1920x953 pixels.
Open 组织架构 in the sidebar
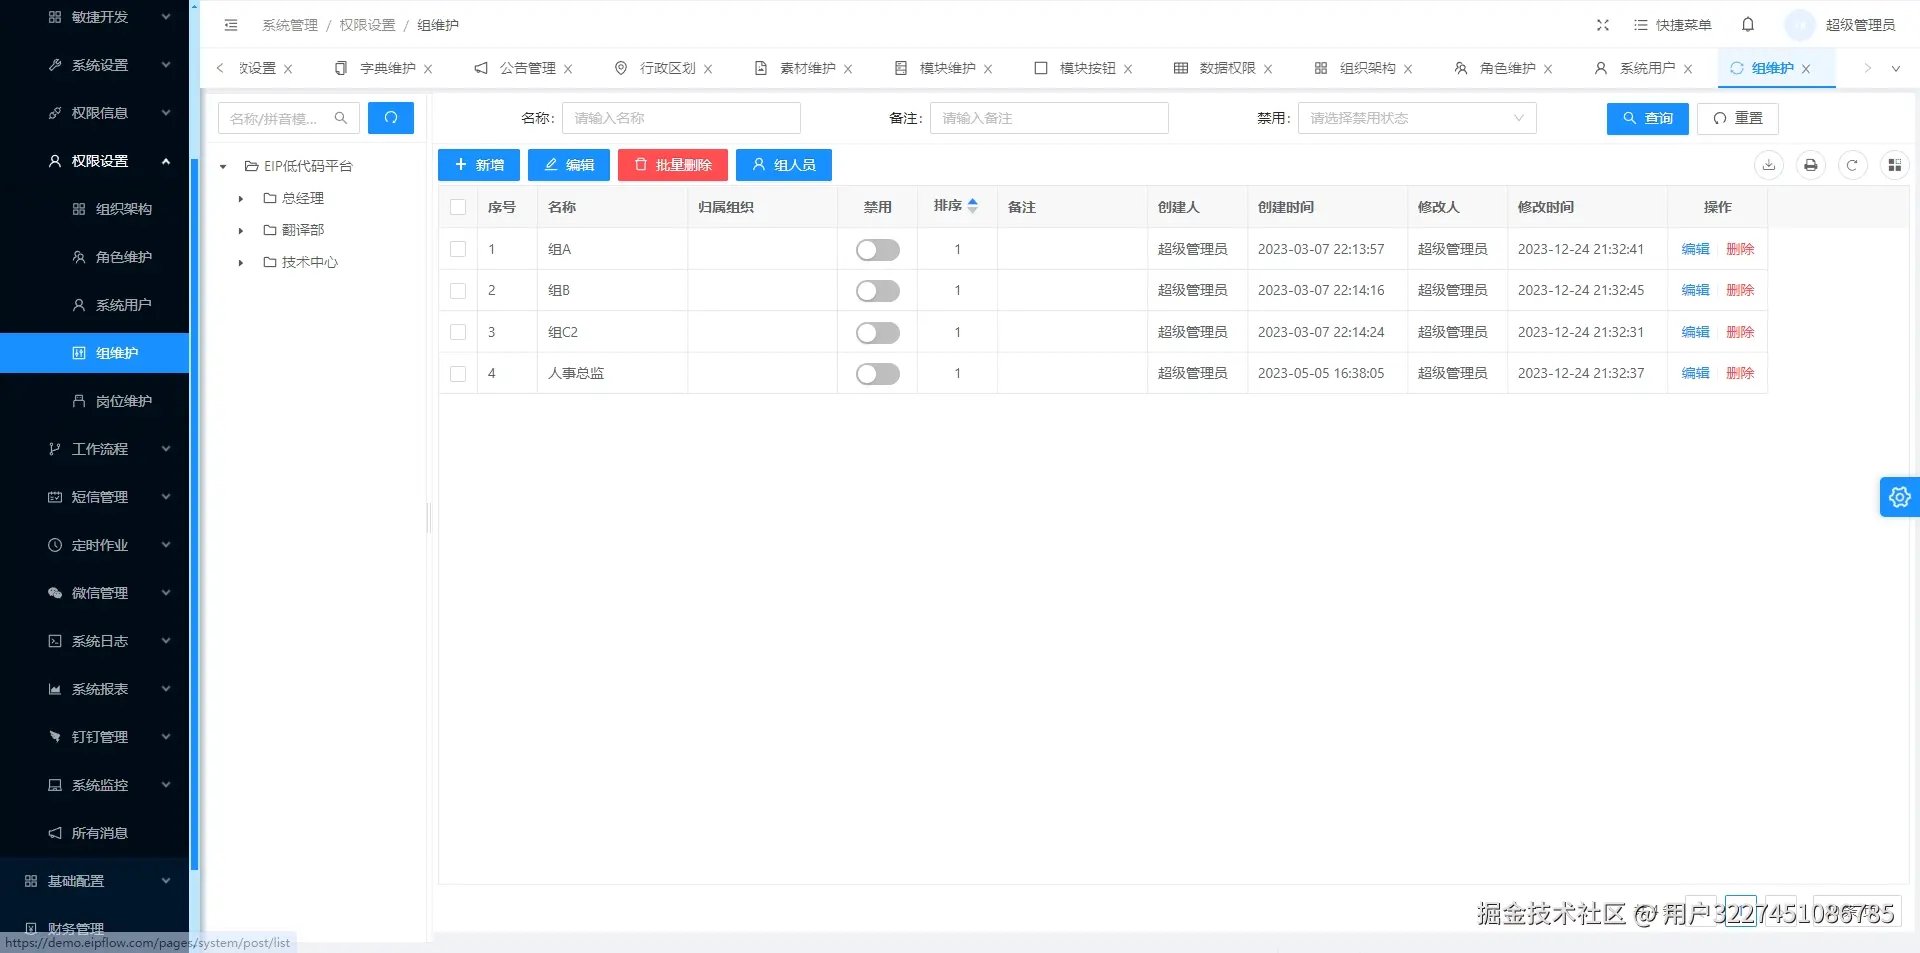pyautogui.click(x=94, y=209)
